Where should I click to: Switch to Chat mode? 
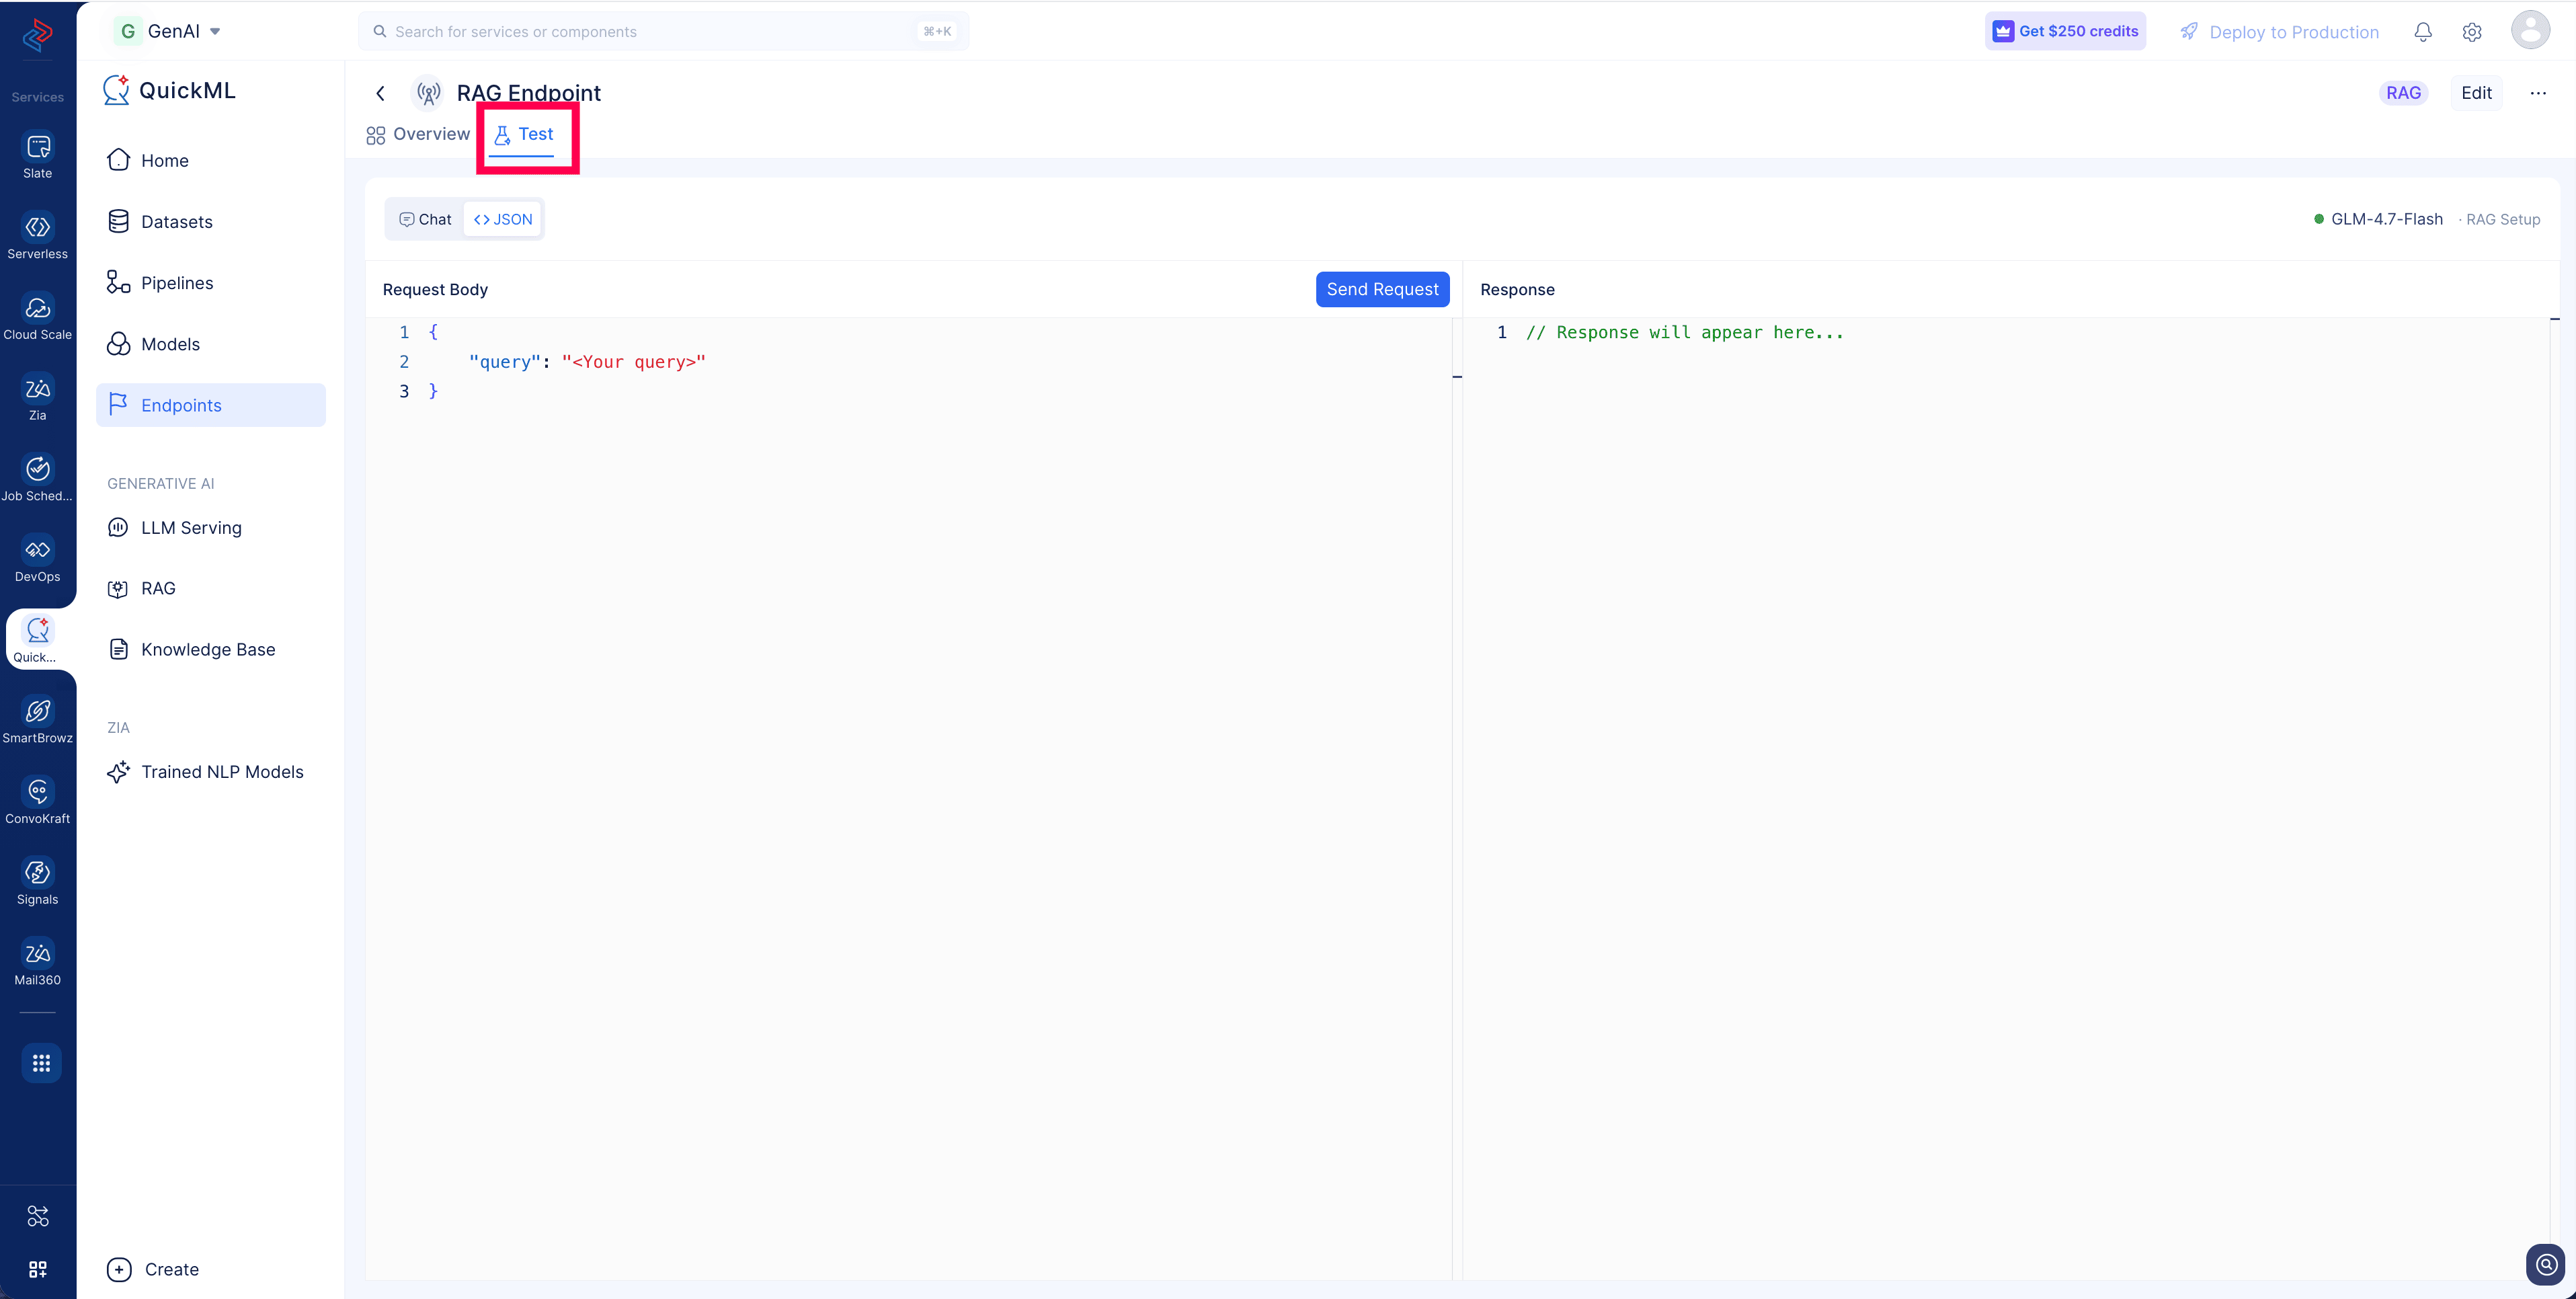coord(425,219)
